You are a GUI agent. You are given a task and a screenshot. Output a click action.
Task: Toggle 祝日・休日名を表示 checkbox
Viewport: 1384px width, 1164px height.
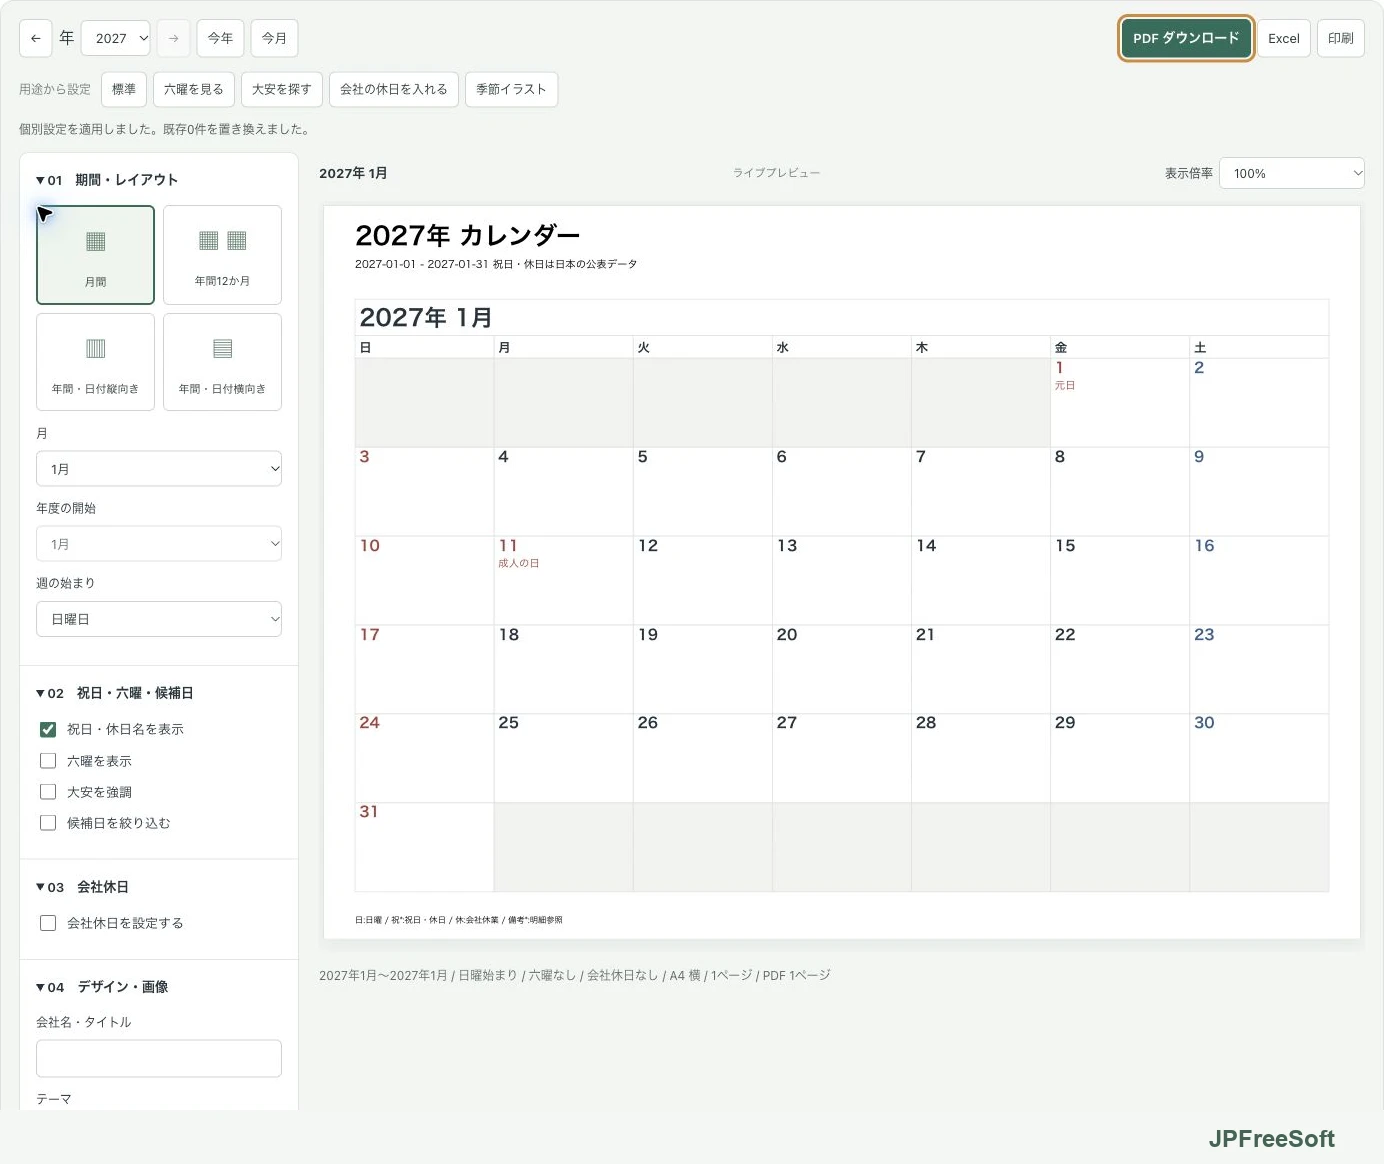(48, 729)
